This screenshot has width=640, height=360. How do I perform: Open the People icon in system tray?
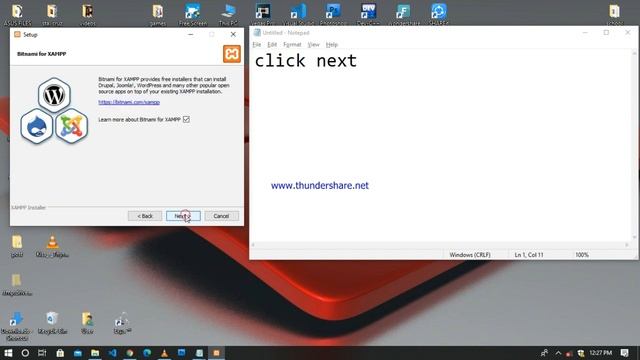pyautogui.click(x=544, y=353)
